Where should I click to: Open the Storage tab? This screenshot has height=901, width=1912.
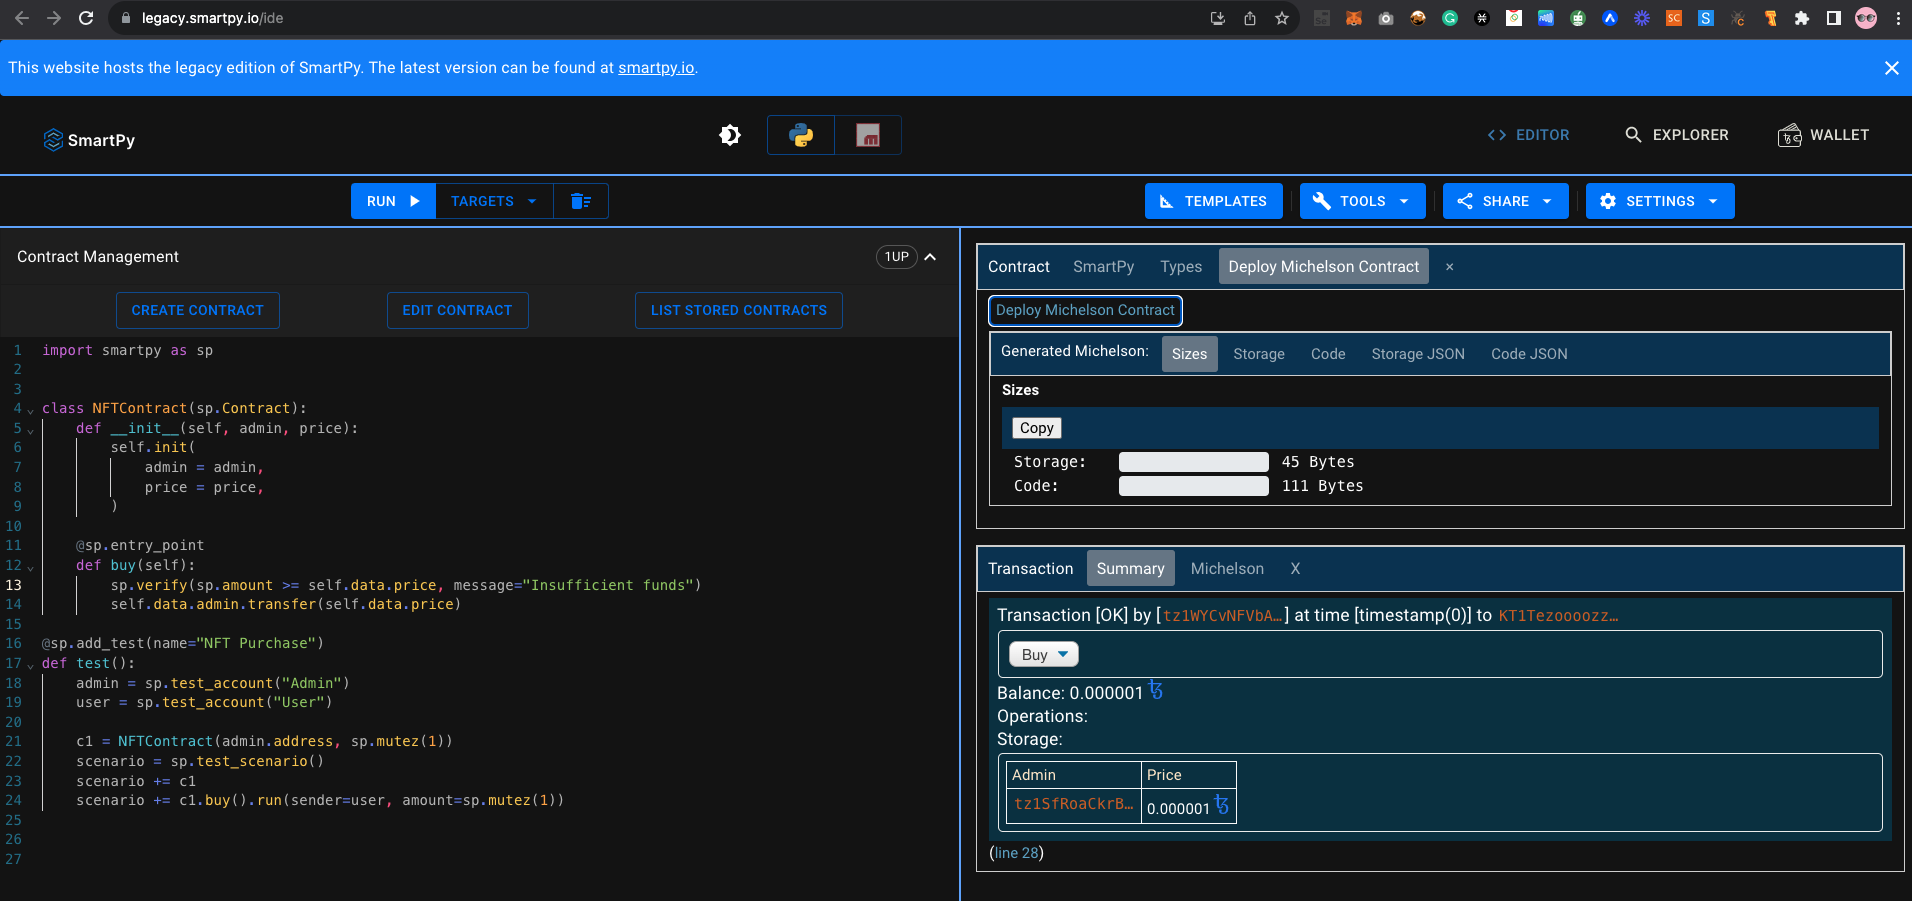click(1259, 354)
